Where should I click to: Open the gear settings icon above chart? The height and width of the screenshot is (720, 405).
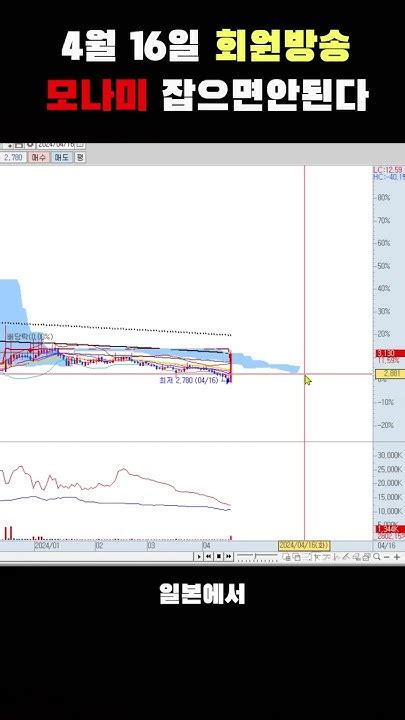click(30, 144)
